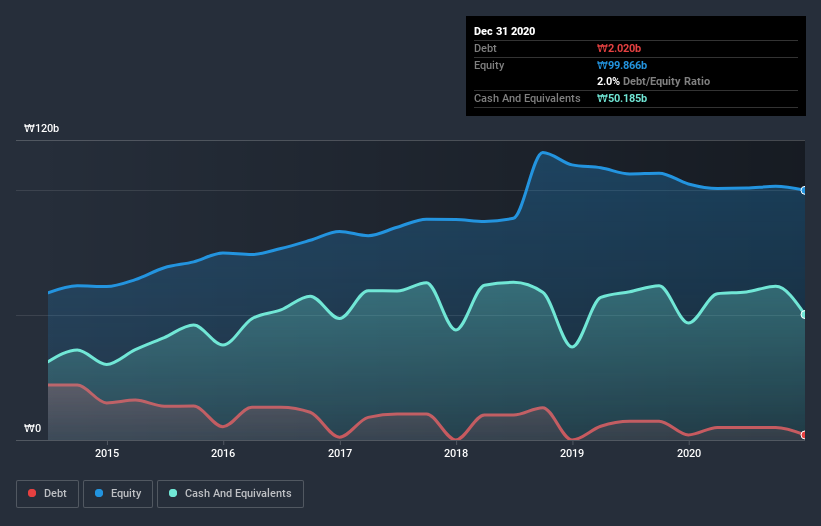Click the Debt data point marker at Dec 2020
Screen dimensions: 821x526
pyautogui.click(x=804, y=435)
